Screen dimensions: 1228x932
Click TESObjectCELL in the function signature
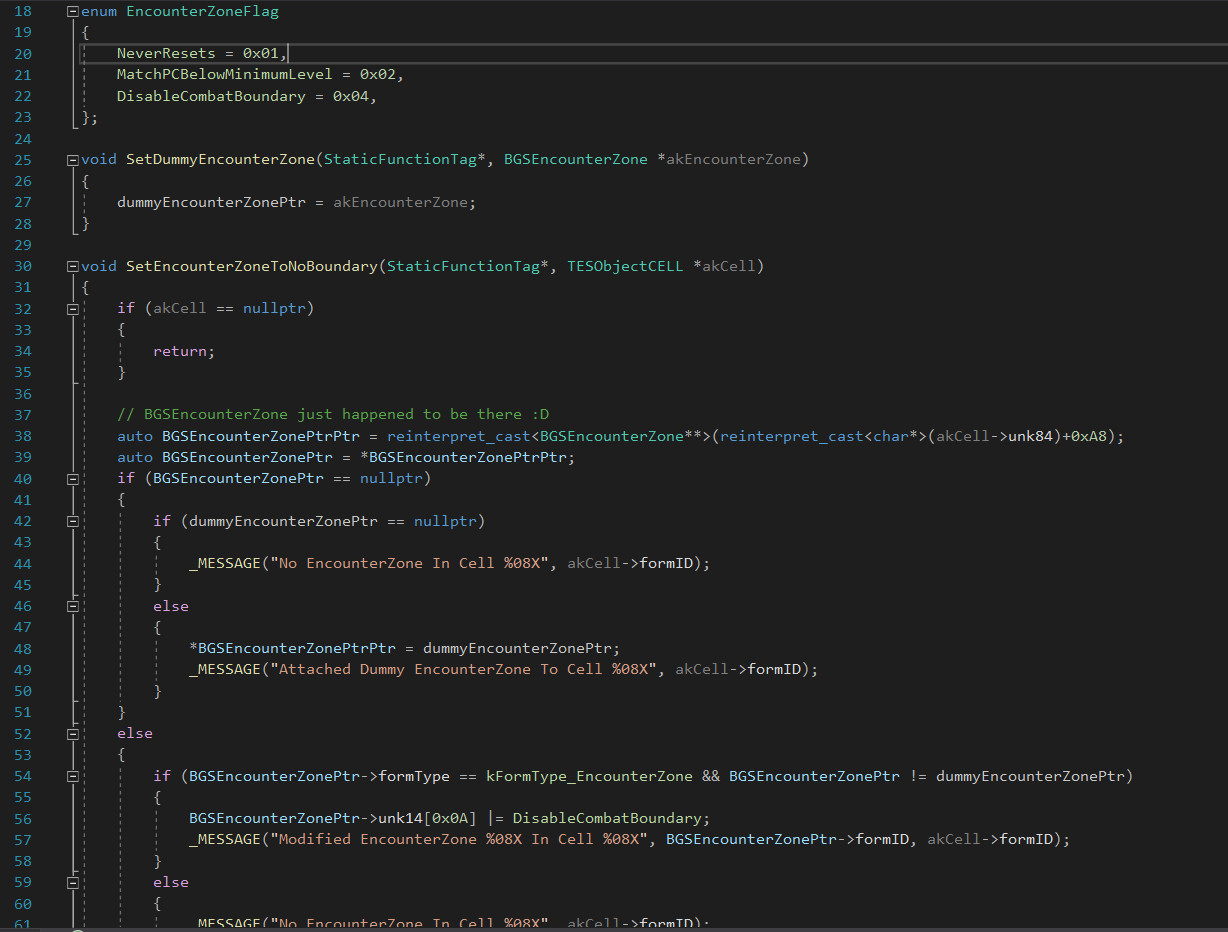625,266
